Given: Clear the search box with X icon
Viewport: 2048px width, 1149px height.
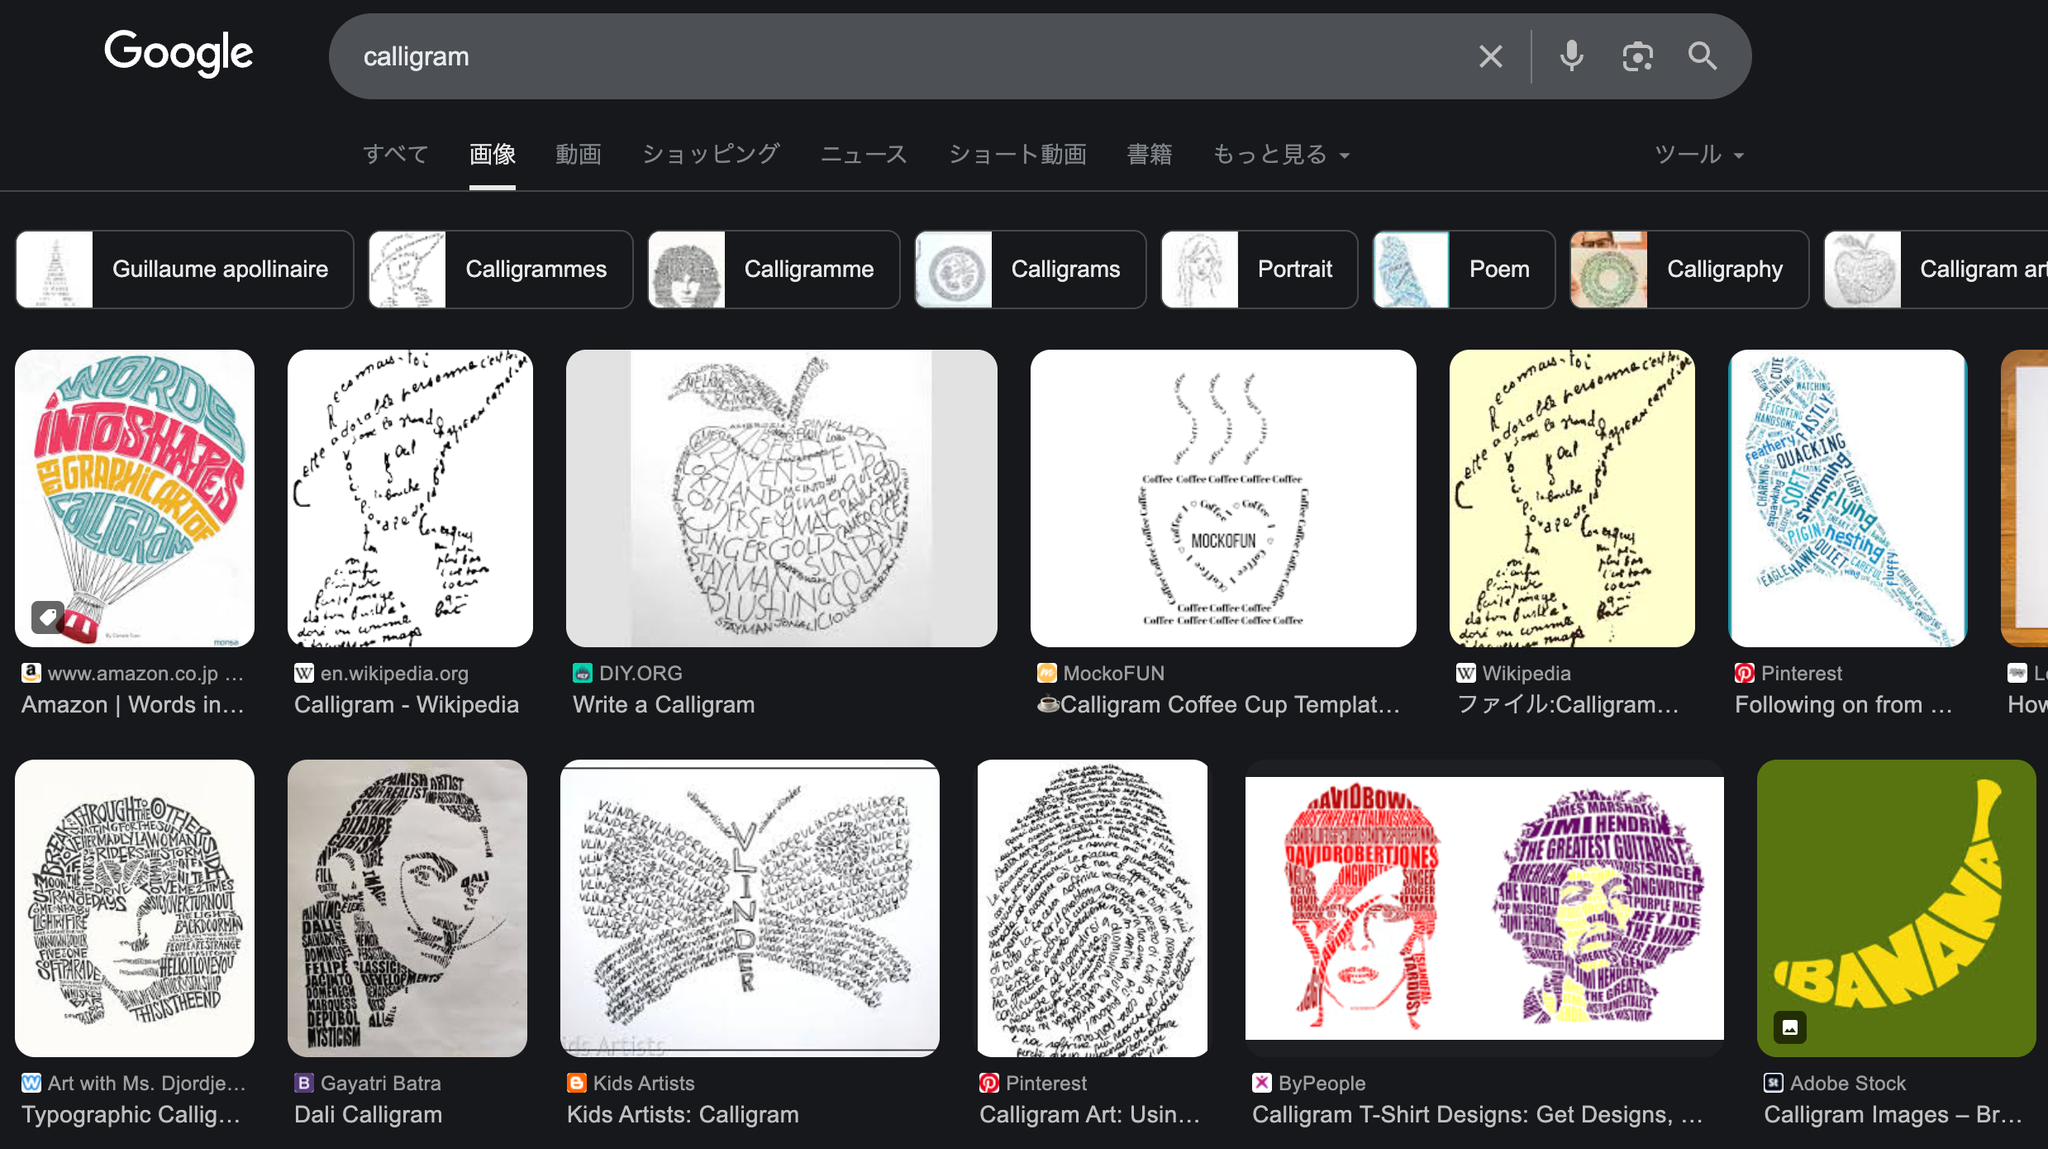Looking at the screenshot, I should coord(1490,56).
